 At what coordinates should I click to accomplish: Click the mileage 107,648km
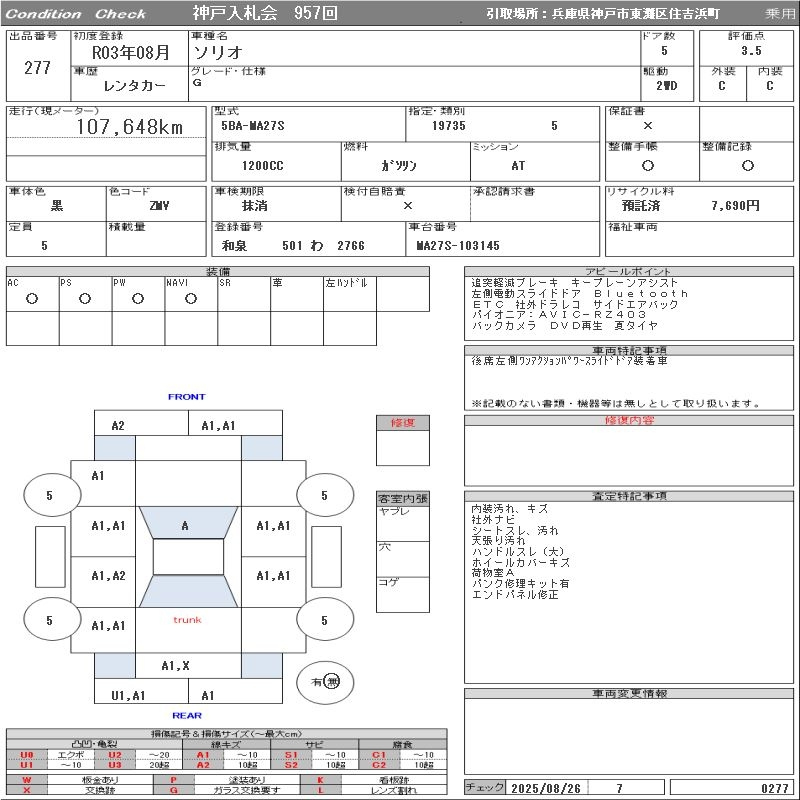coord(130,127)
